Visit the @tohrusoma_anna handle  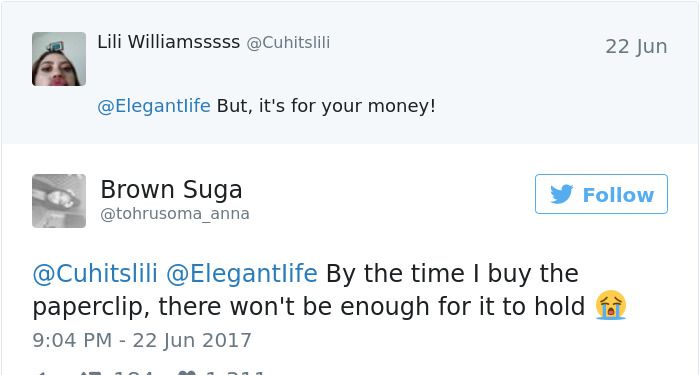coord(175,214)
